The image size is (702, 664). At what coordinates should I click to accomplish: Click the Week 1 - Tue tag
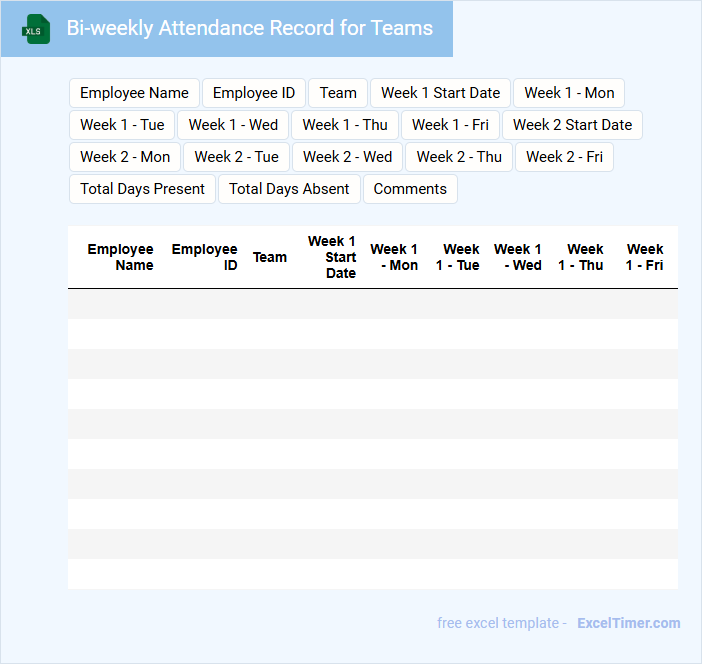pos(122,125)
